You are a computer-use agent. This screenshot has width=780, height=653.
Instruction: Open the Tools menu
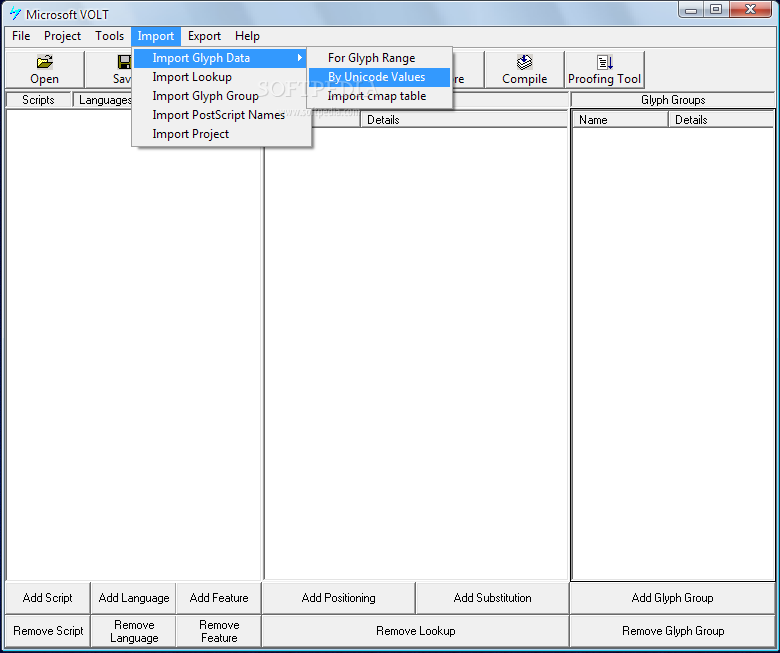[109, 36]
